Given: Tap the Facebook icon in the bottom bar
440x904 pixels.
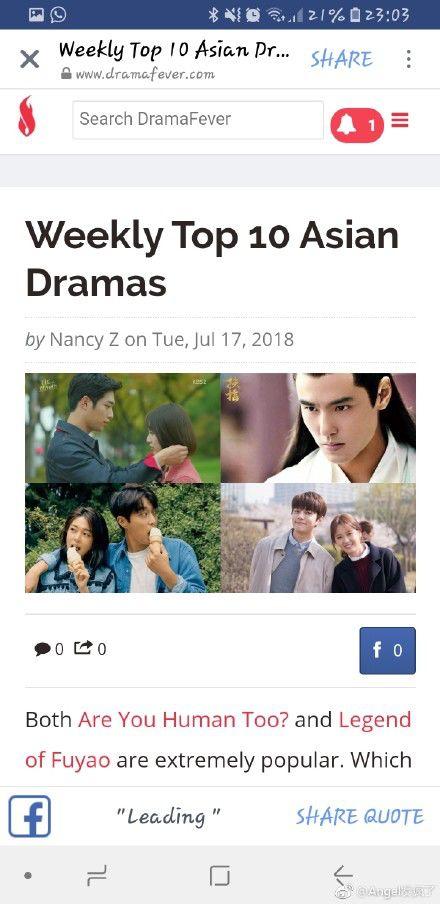Looking at the screenshot, I should click(x=29, y=816).
